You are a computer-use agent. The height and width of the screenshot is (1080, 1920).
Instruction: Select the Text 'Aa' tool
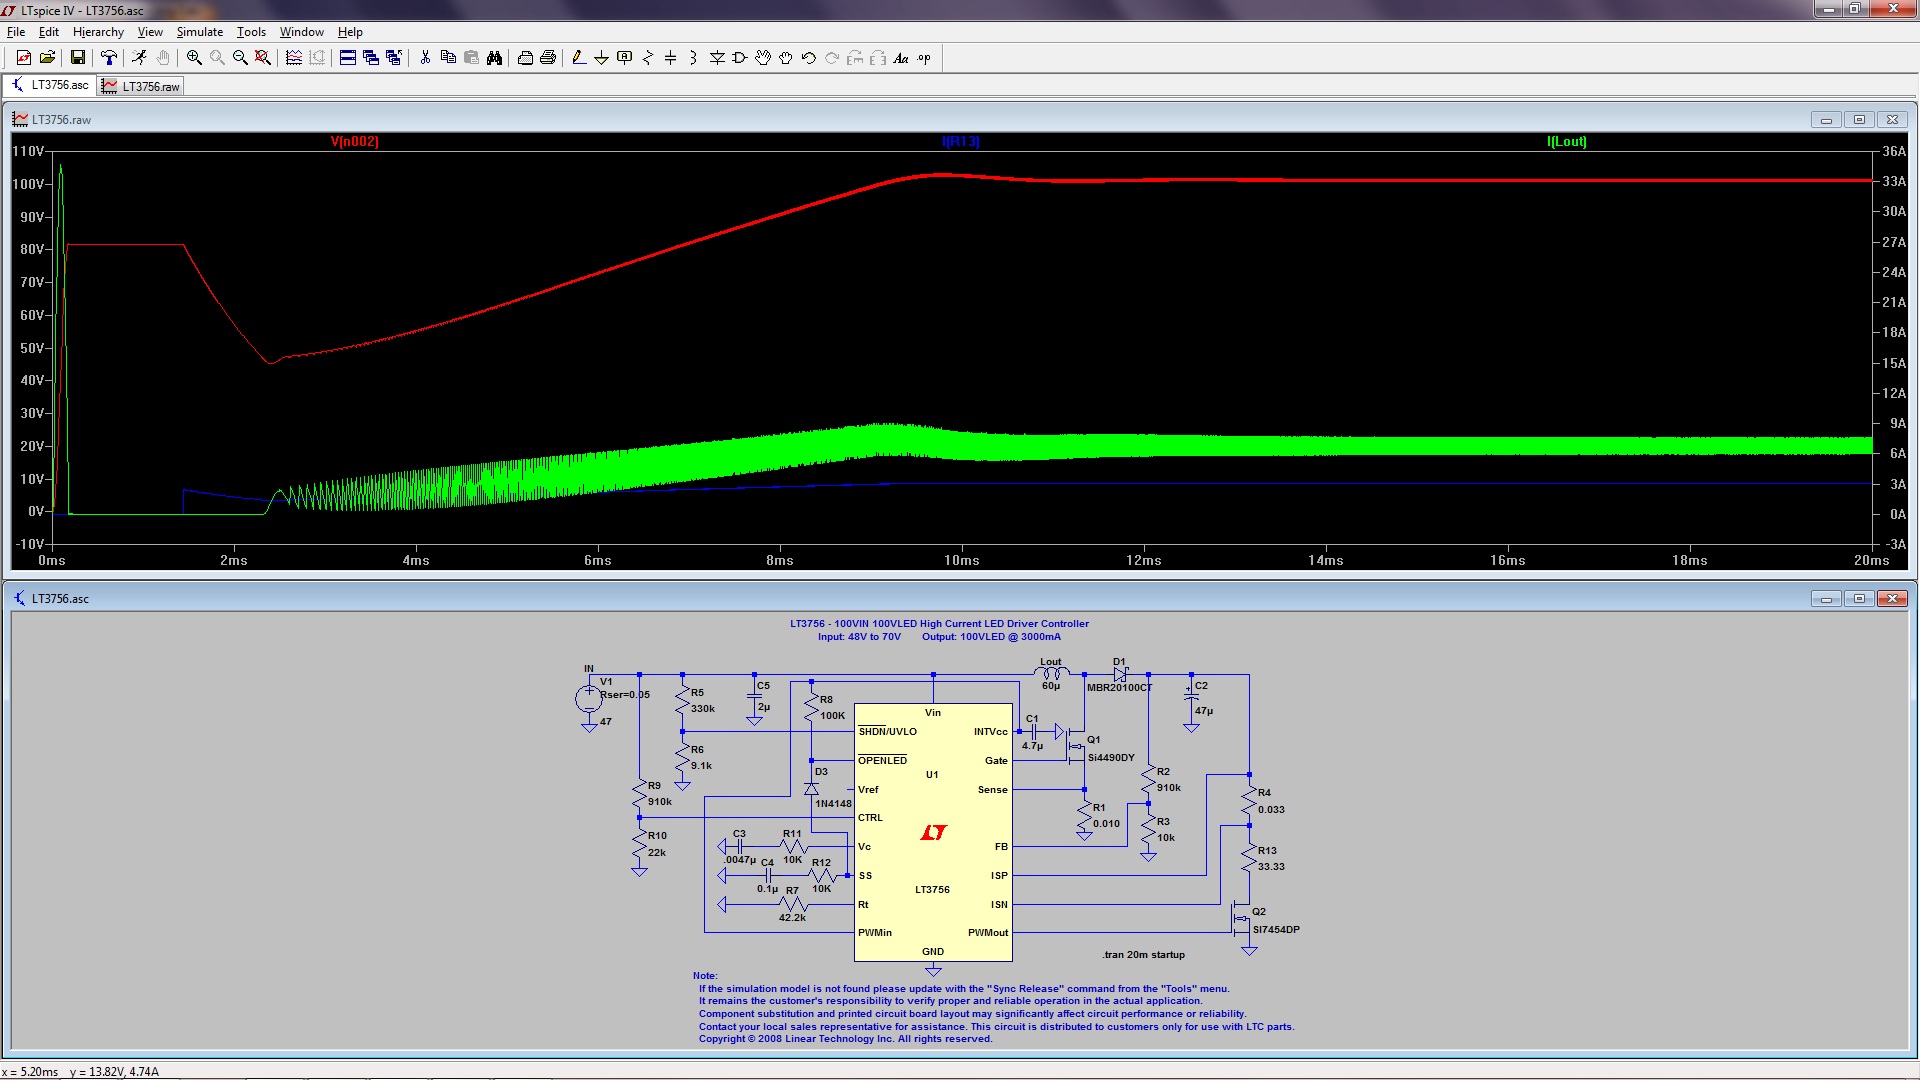coord(901,58)
